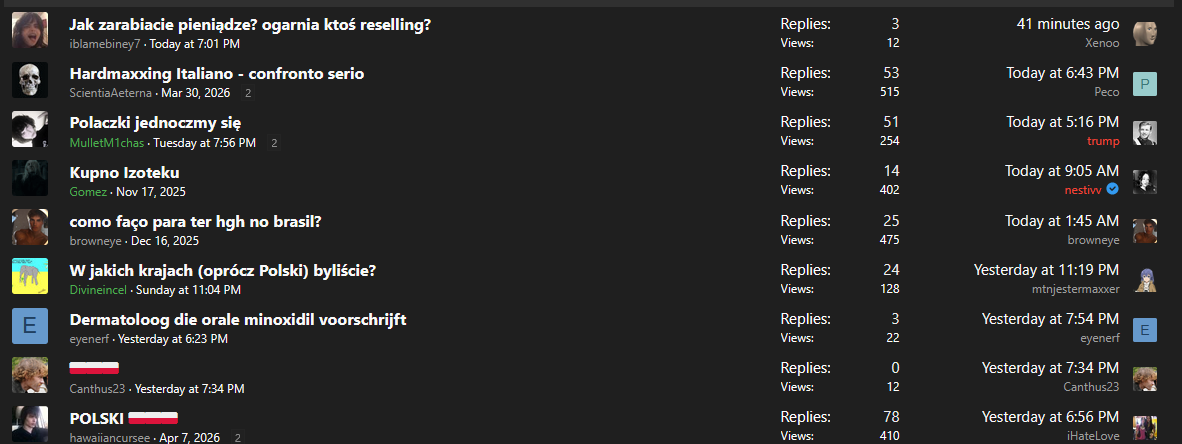
Task: Go to page 2 of Polaczki jednoczmy się
Action: 274,143
